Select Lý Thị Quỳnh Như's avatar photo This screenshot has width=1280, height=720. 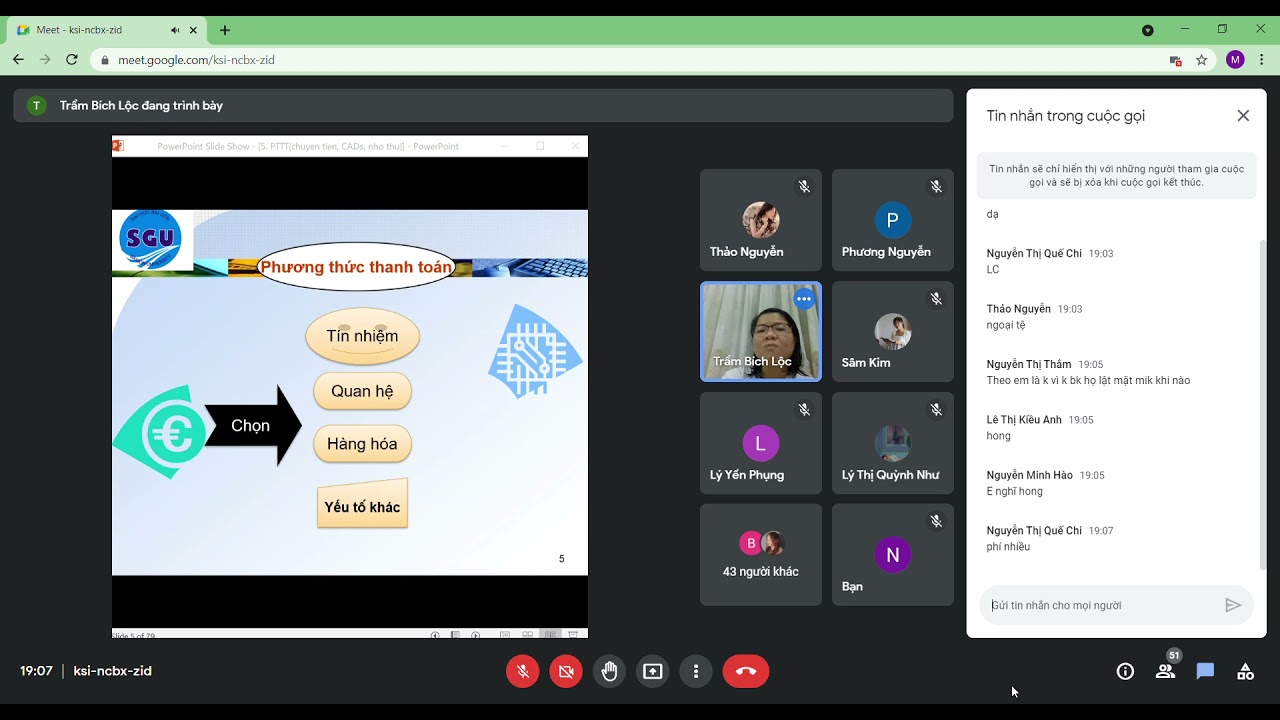893,443
